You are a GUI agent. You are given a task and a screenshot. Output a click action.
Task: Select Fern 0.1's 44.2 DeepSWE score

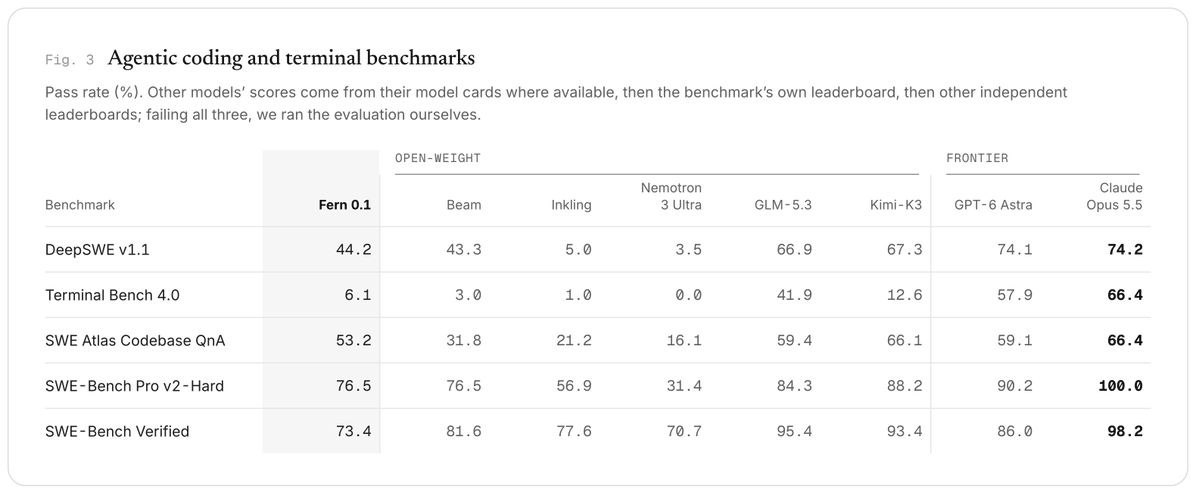[353, 249]
